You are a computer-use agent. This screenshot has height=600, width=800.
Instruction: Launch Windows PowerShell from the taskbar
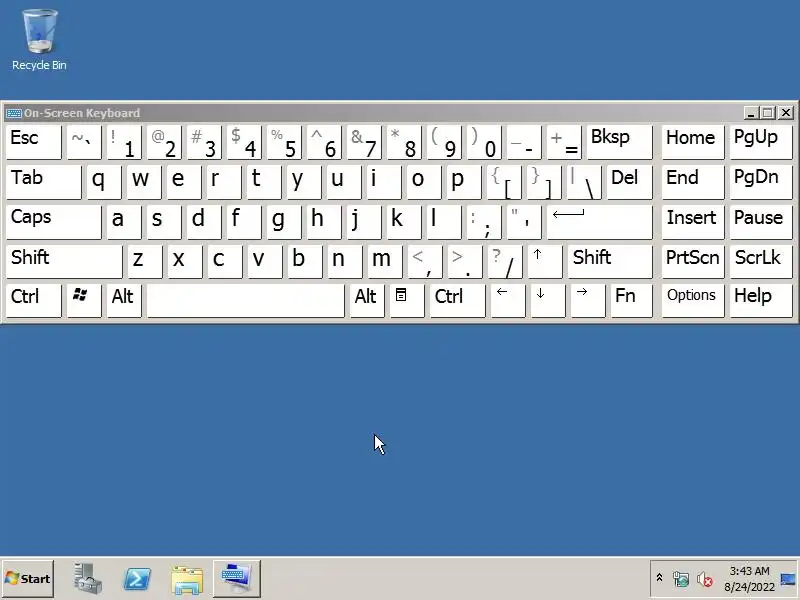point(137,579)
